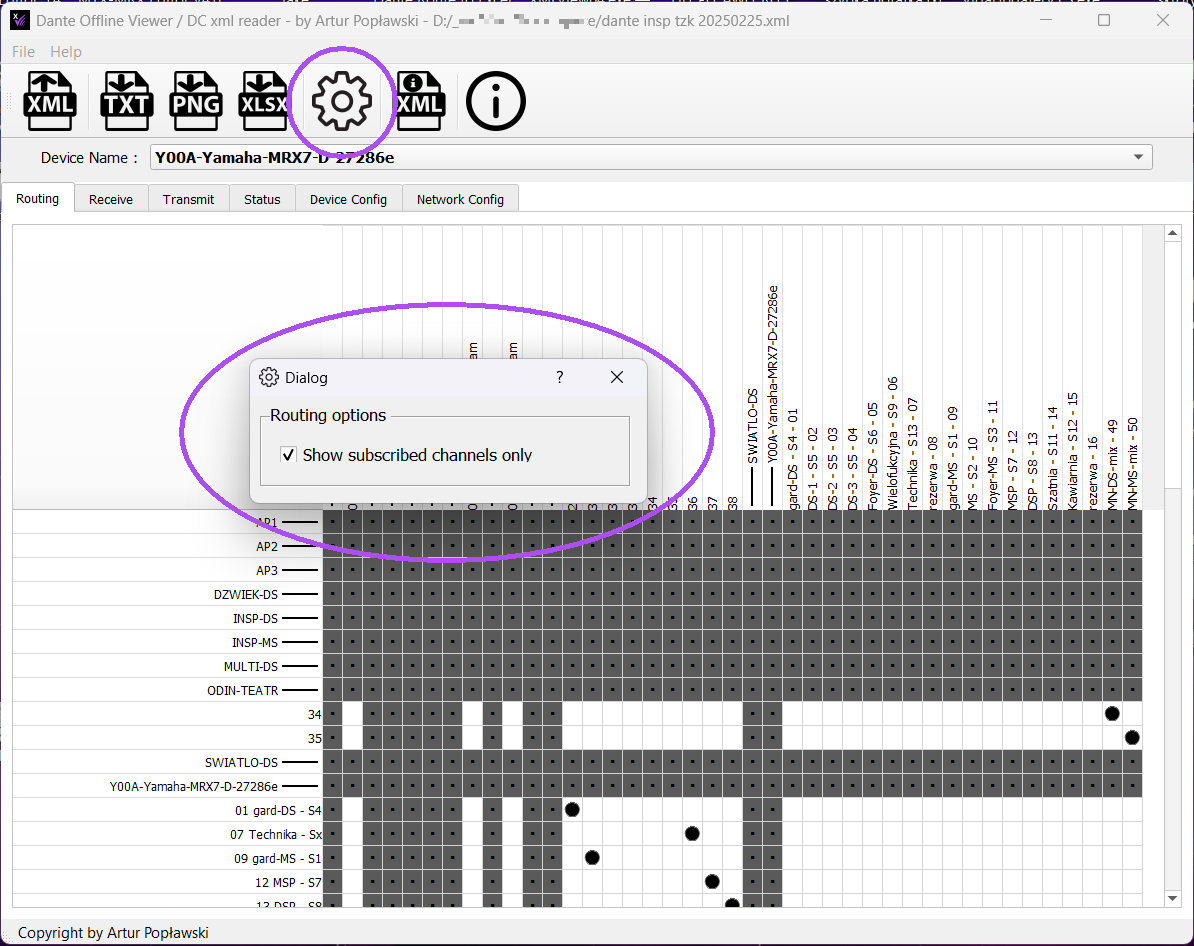Click subscription dot in row 34
The height and width of the screenshot is (946, 1194).
pyautogui.click(x=1112, y=714)
